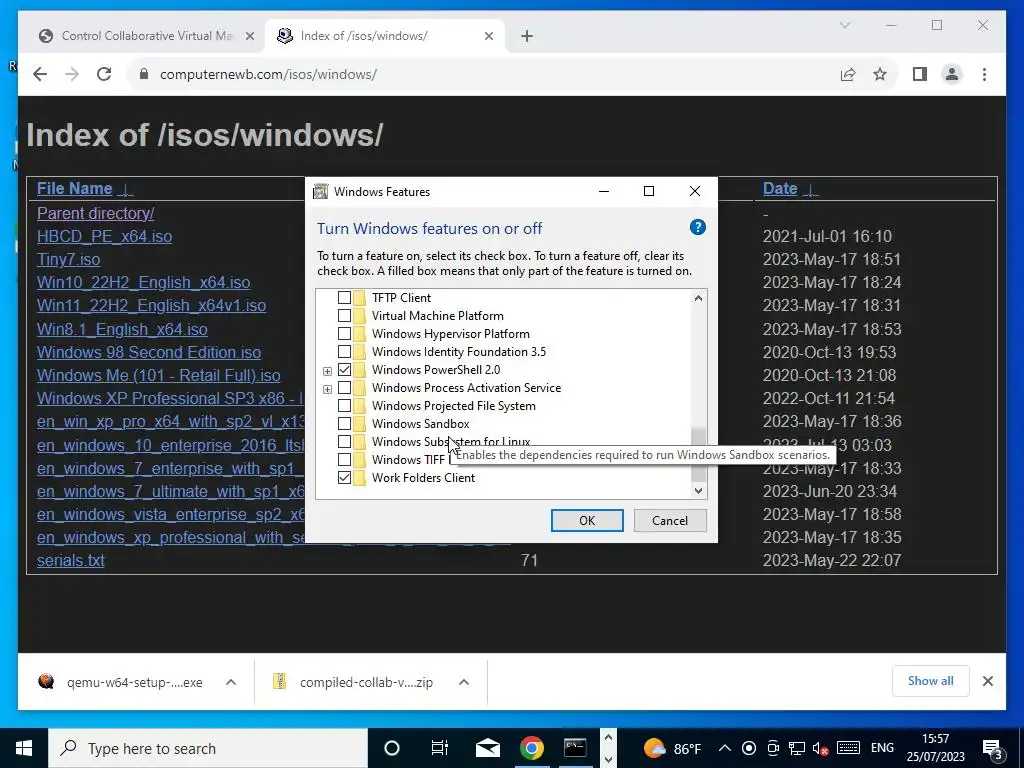
Task: Sort by the Date column header
Action: [x=780, y=189]
